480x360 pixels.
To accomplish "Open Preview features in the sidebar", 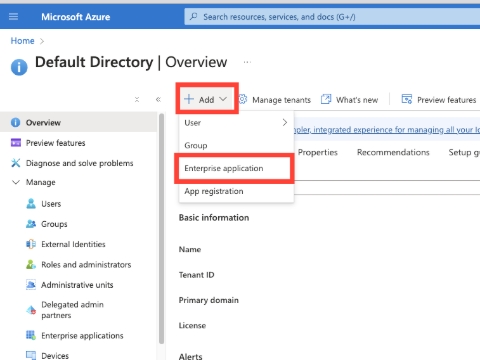I will [56, 143].
